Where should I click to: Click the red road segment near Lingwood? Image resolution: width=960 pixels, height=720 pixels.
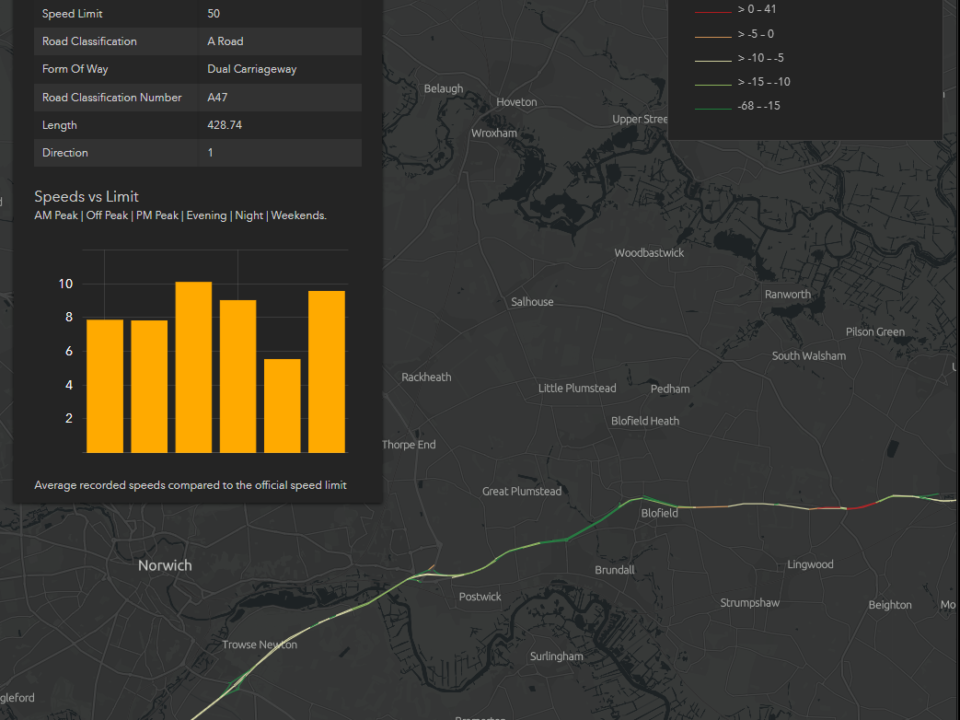point(860,507)
